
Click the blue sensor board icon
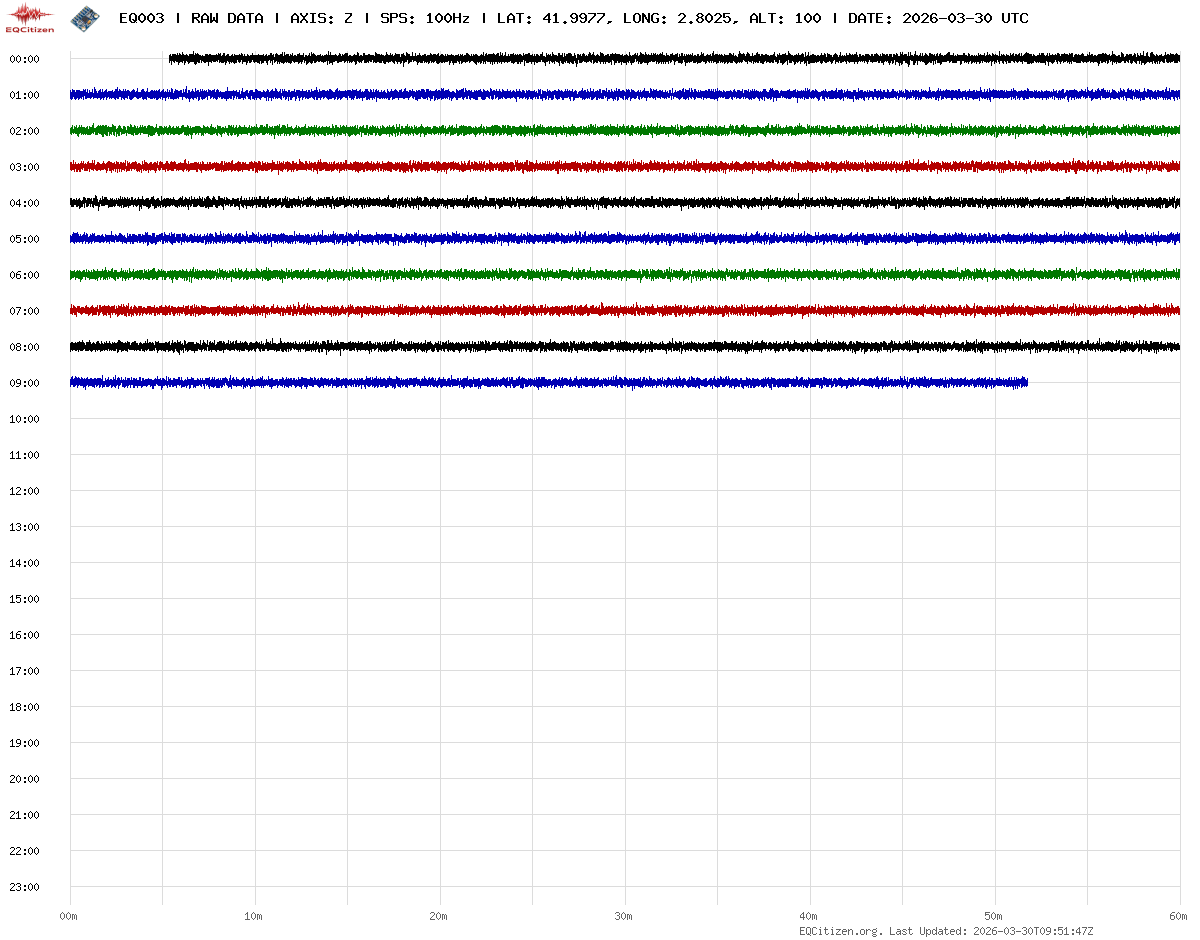(85, 17)
